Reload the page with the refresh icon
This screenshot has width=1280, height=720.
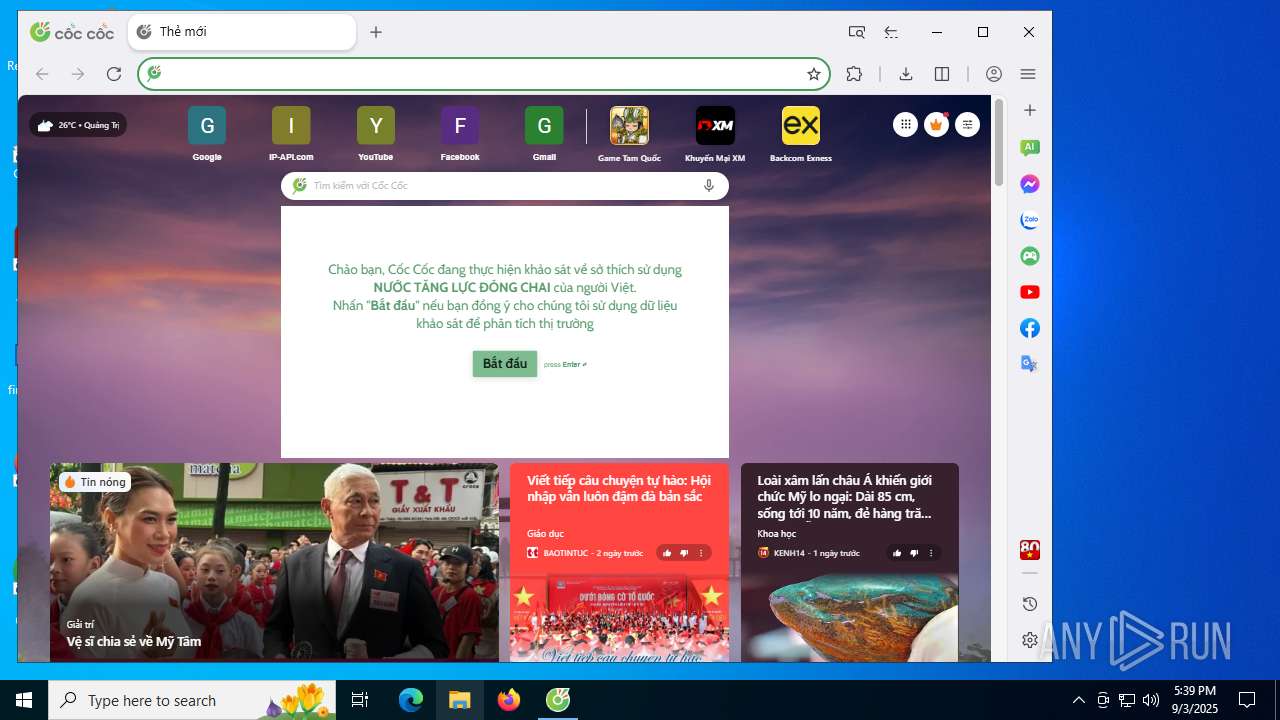[114, 74]
